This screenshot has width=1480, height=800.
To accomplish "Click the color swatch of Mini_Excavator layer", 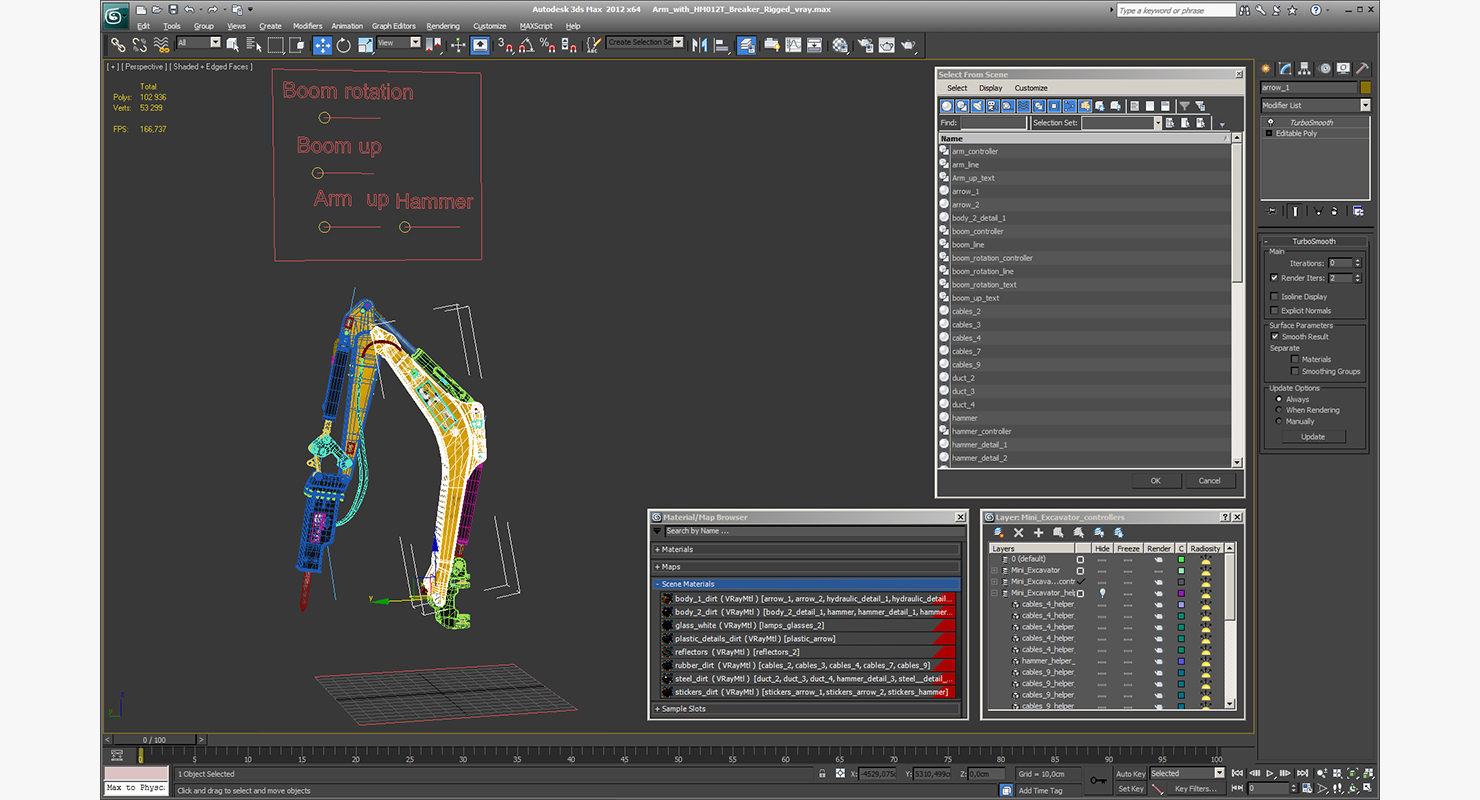I will pyautogui.click(x=1181, y=570).
